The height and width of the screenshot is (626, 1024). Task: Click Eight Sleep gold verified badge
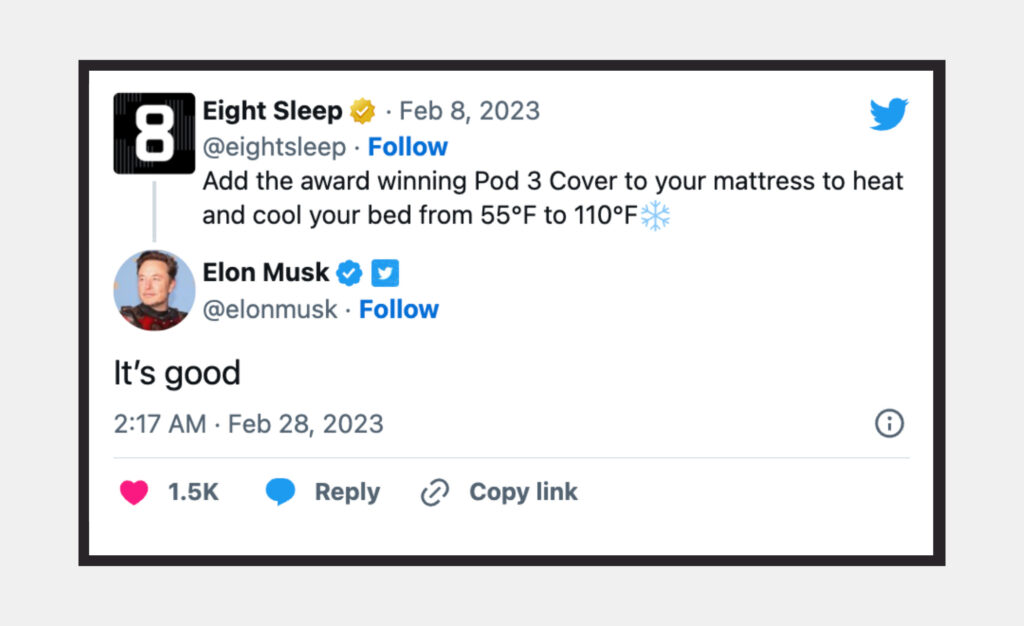[362, 111]
